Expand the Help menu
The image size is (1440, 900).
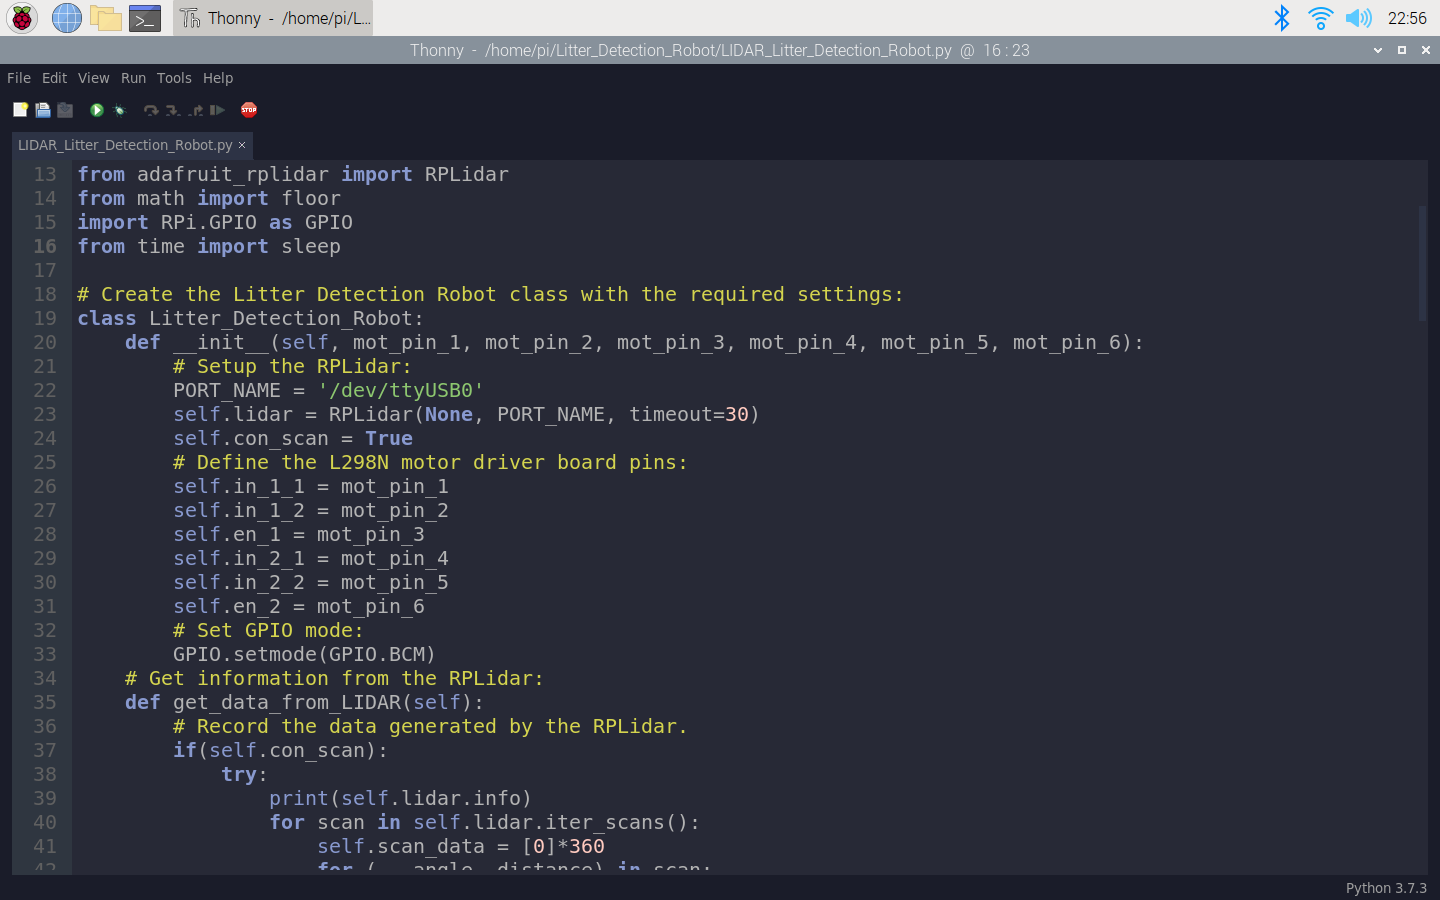pos(218,78)
